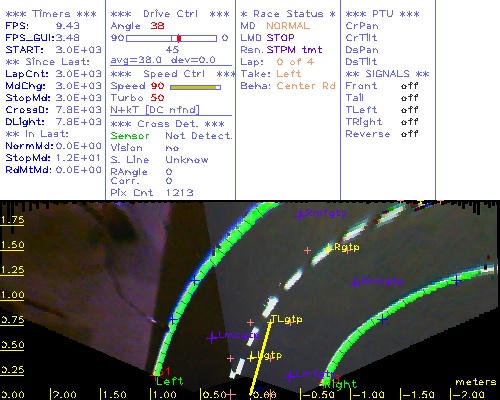
Task: Click the Turbo value 50
Action: coord(157,98)
